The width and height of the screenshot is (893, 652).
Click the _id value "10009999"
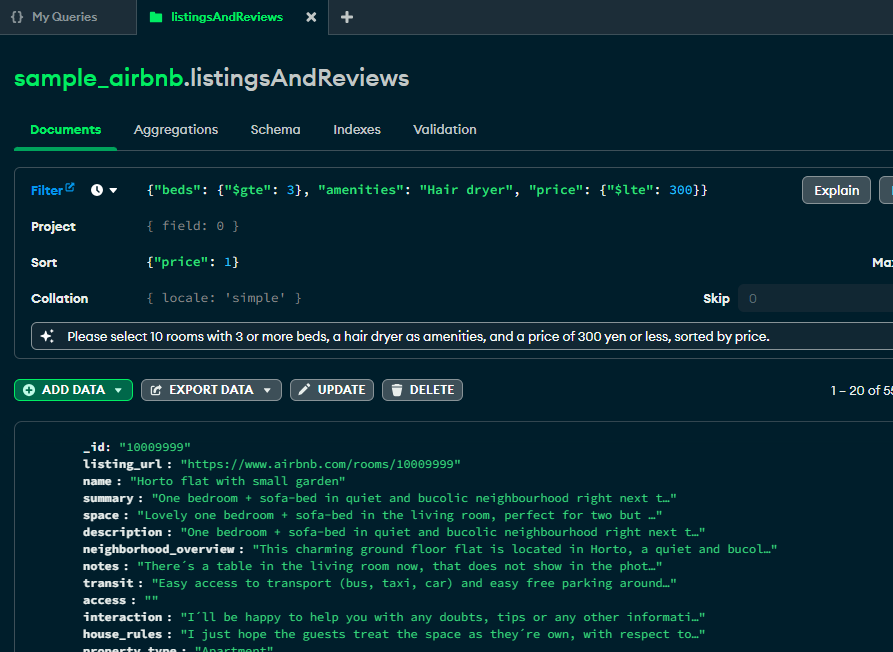coord(154,447)
